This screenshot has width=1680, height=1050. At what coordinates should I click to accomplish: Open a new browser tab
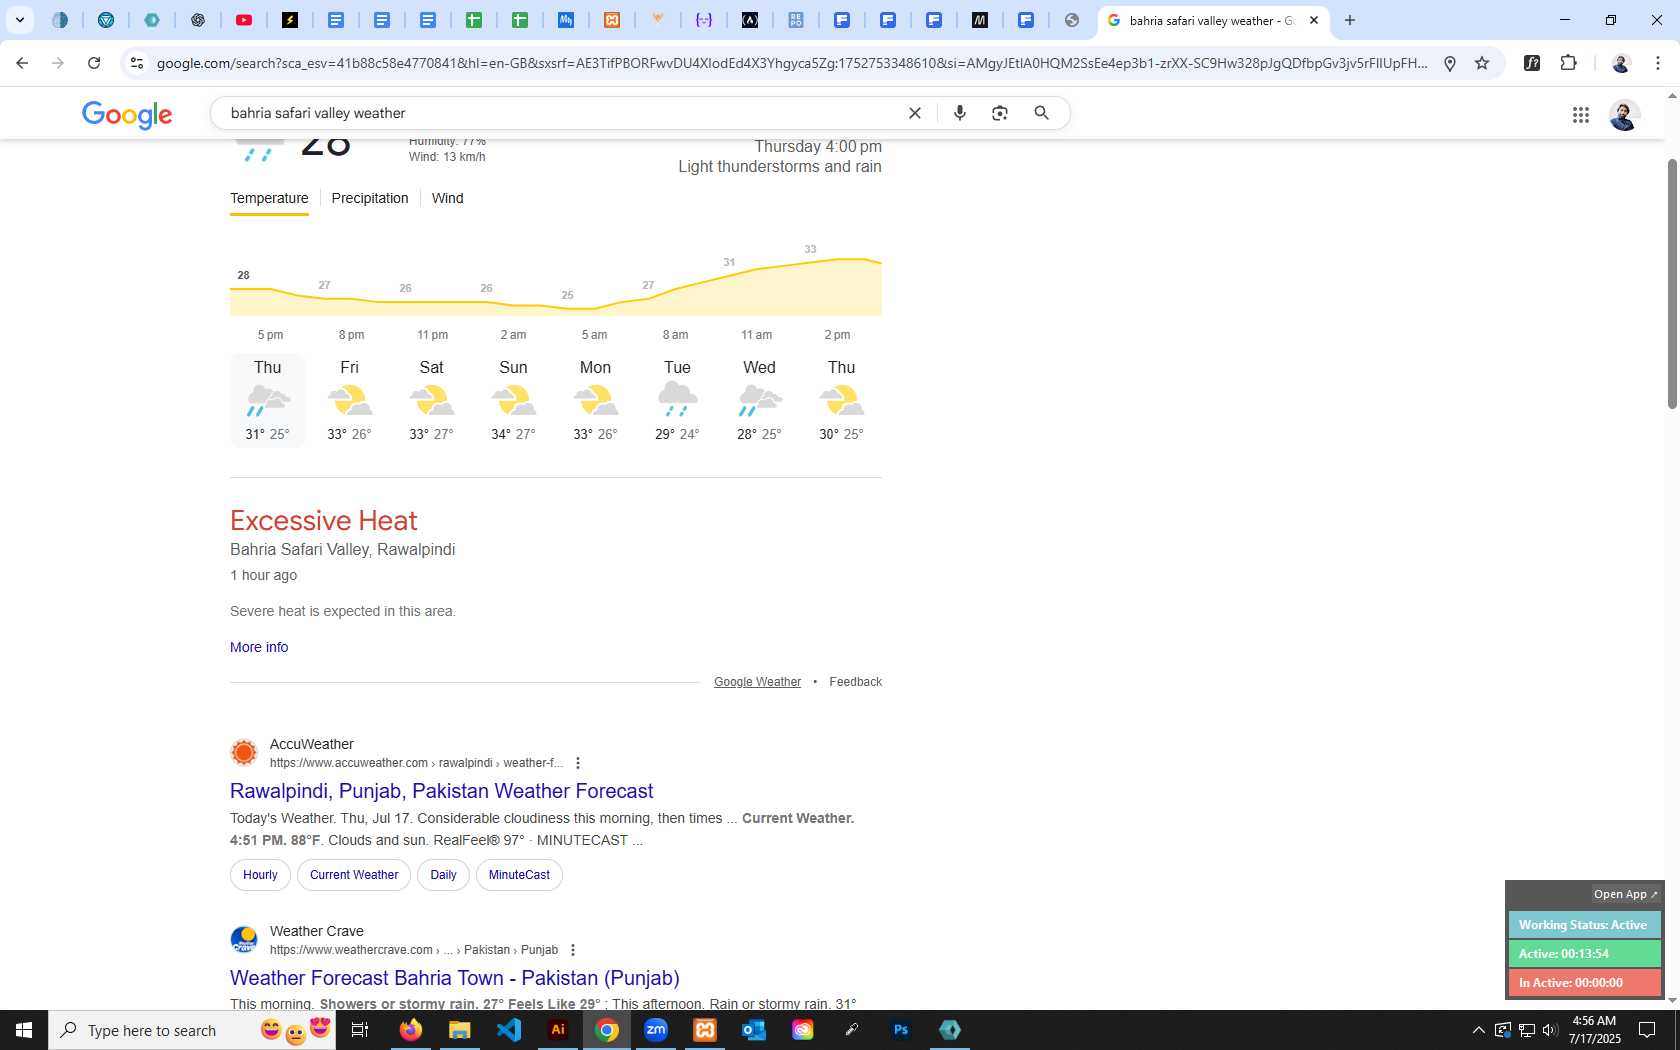click(x=1350, y=20)
